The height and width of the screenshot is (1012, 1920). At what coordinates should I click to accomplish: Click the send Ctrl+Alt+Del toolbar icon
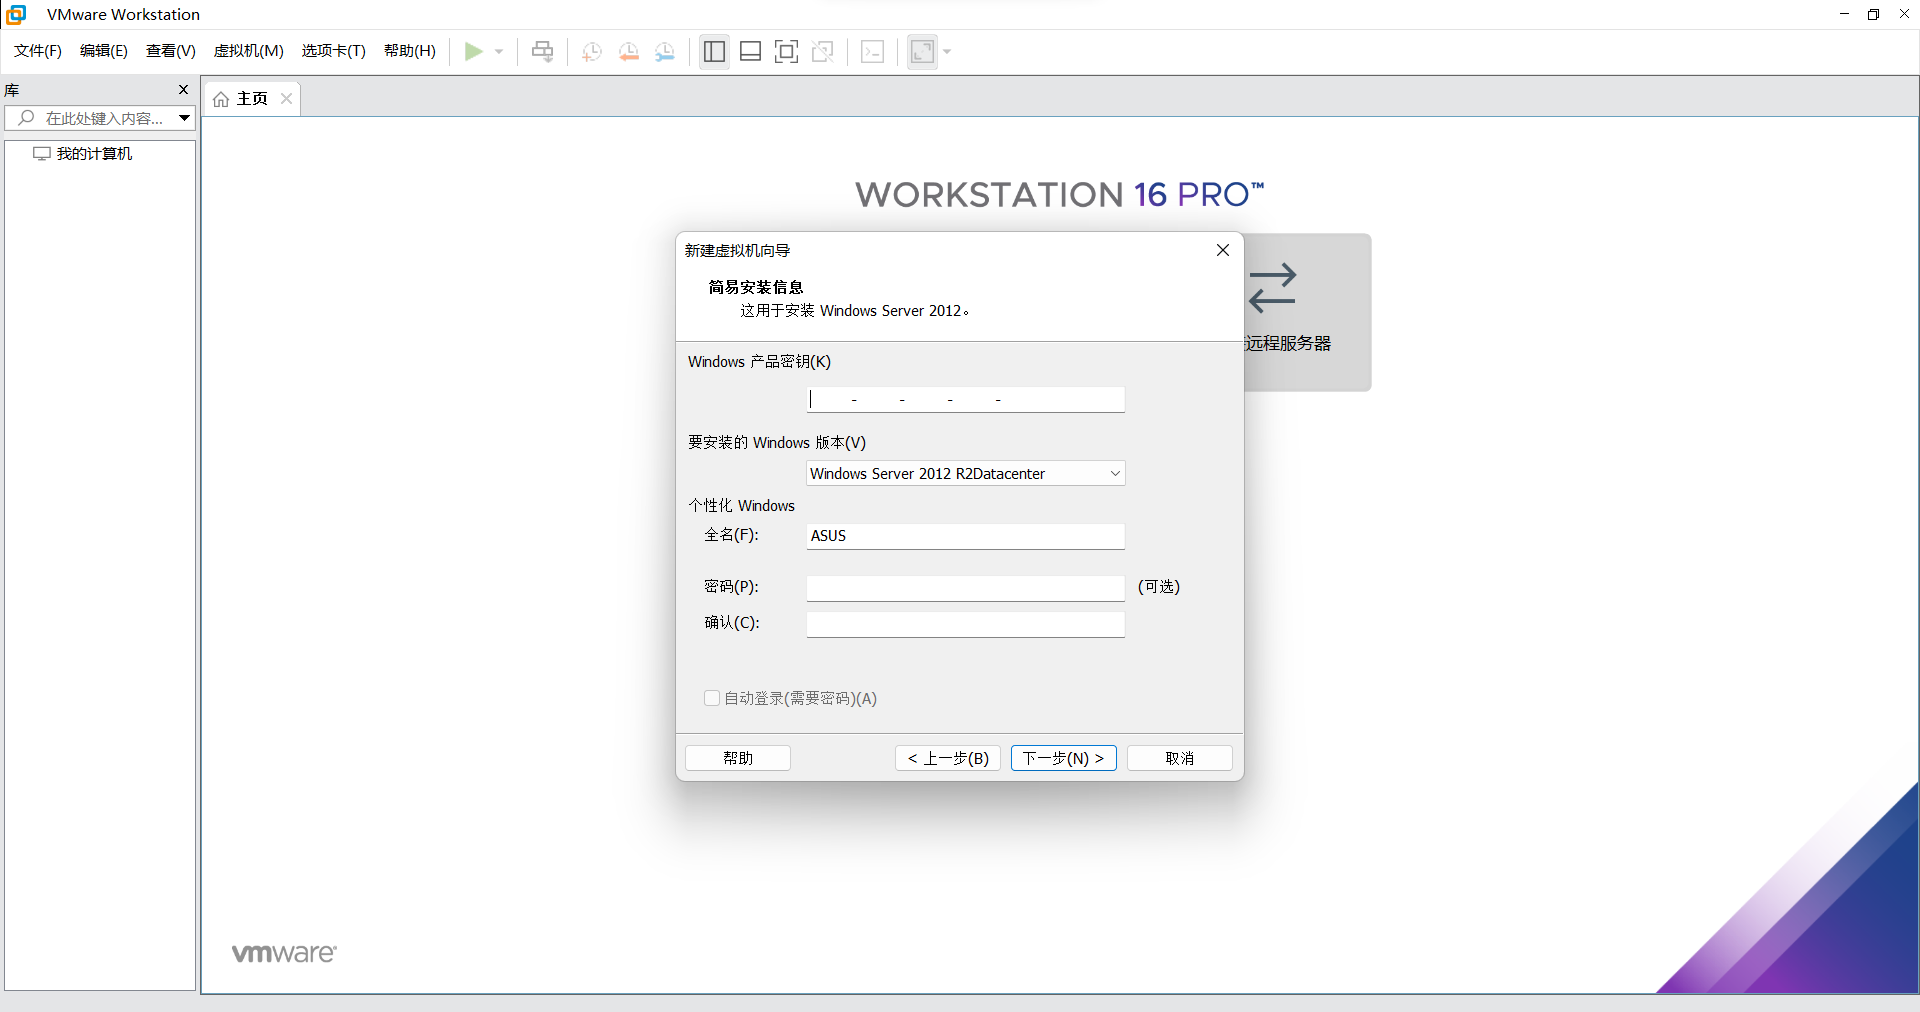pyautogui.click(x=543, y=51)
